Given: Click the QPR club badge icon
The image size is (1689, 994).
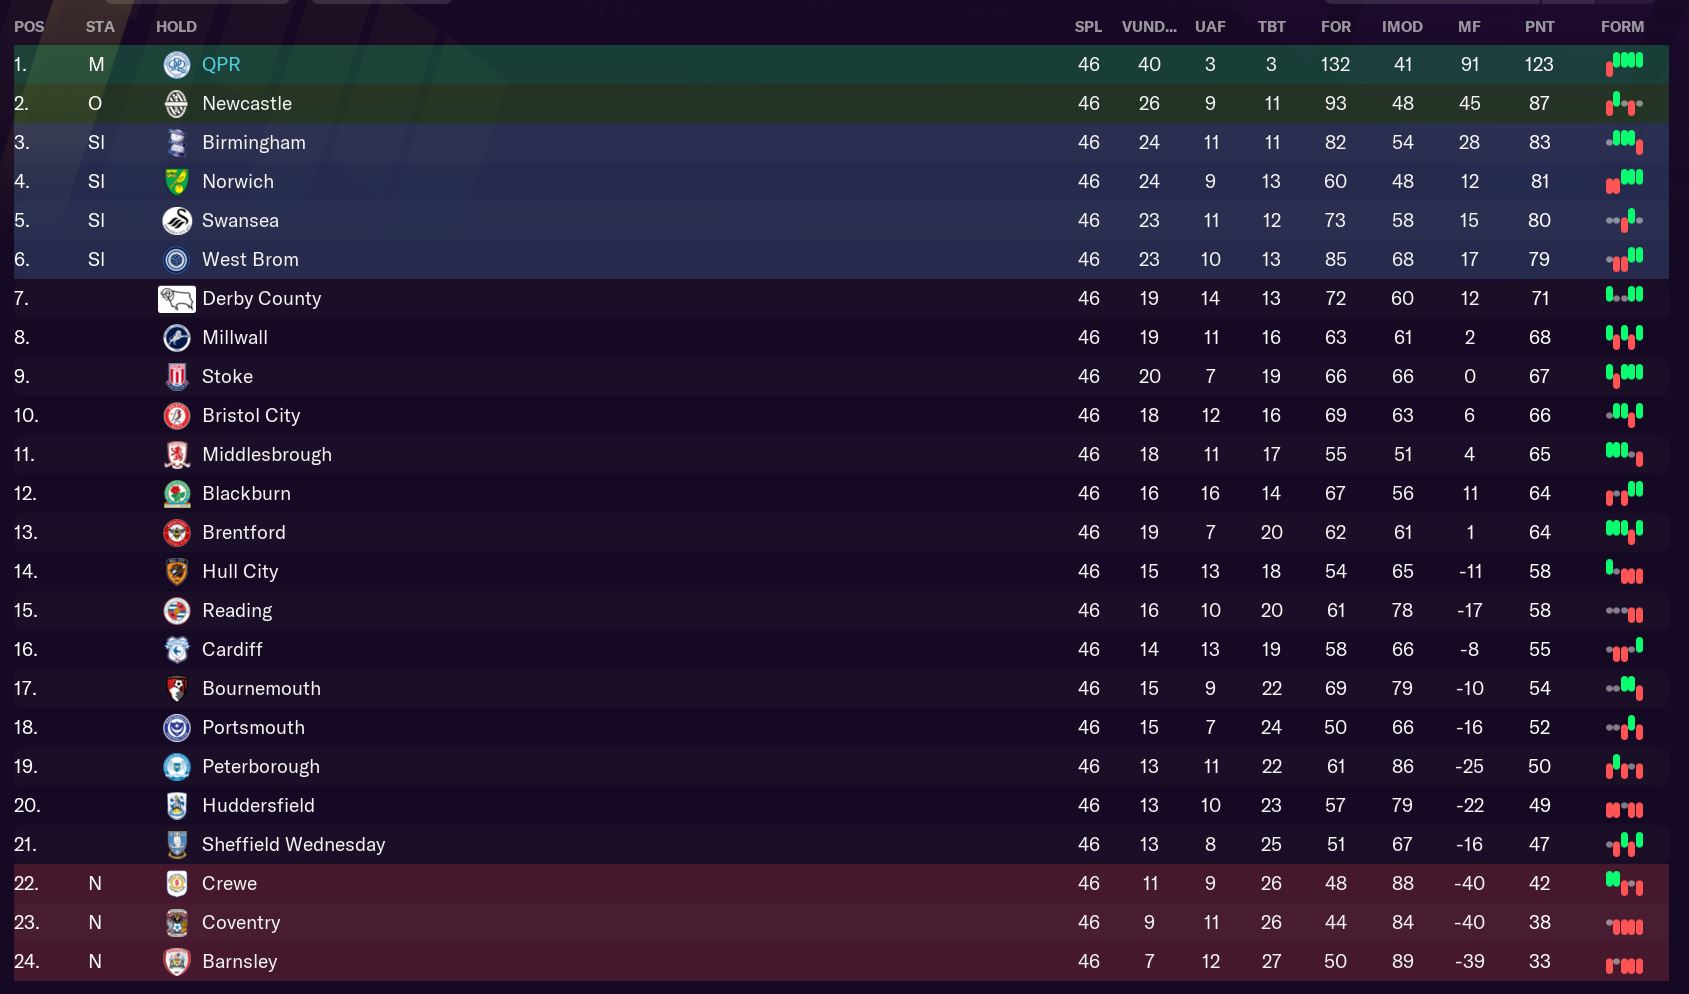Looking at the screenshot, I should pos(177,65).
